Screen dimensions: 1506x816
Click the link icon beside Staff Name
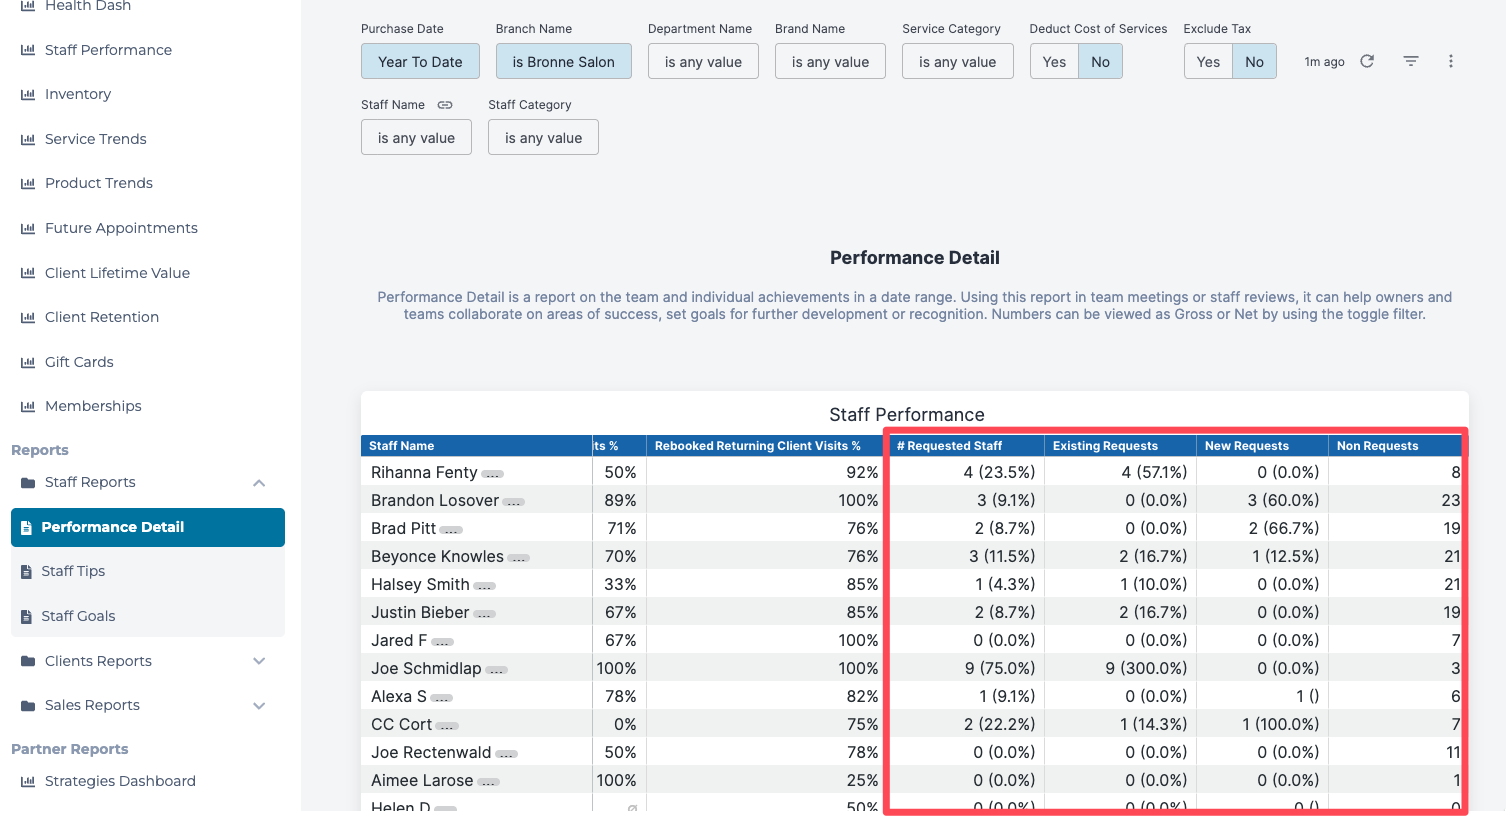point(445,105)
